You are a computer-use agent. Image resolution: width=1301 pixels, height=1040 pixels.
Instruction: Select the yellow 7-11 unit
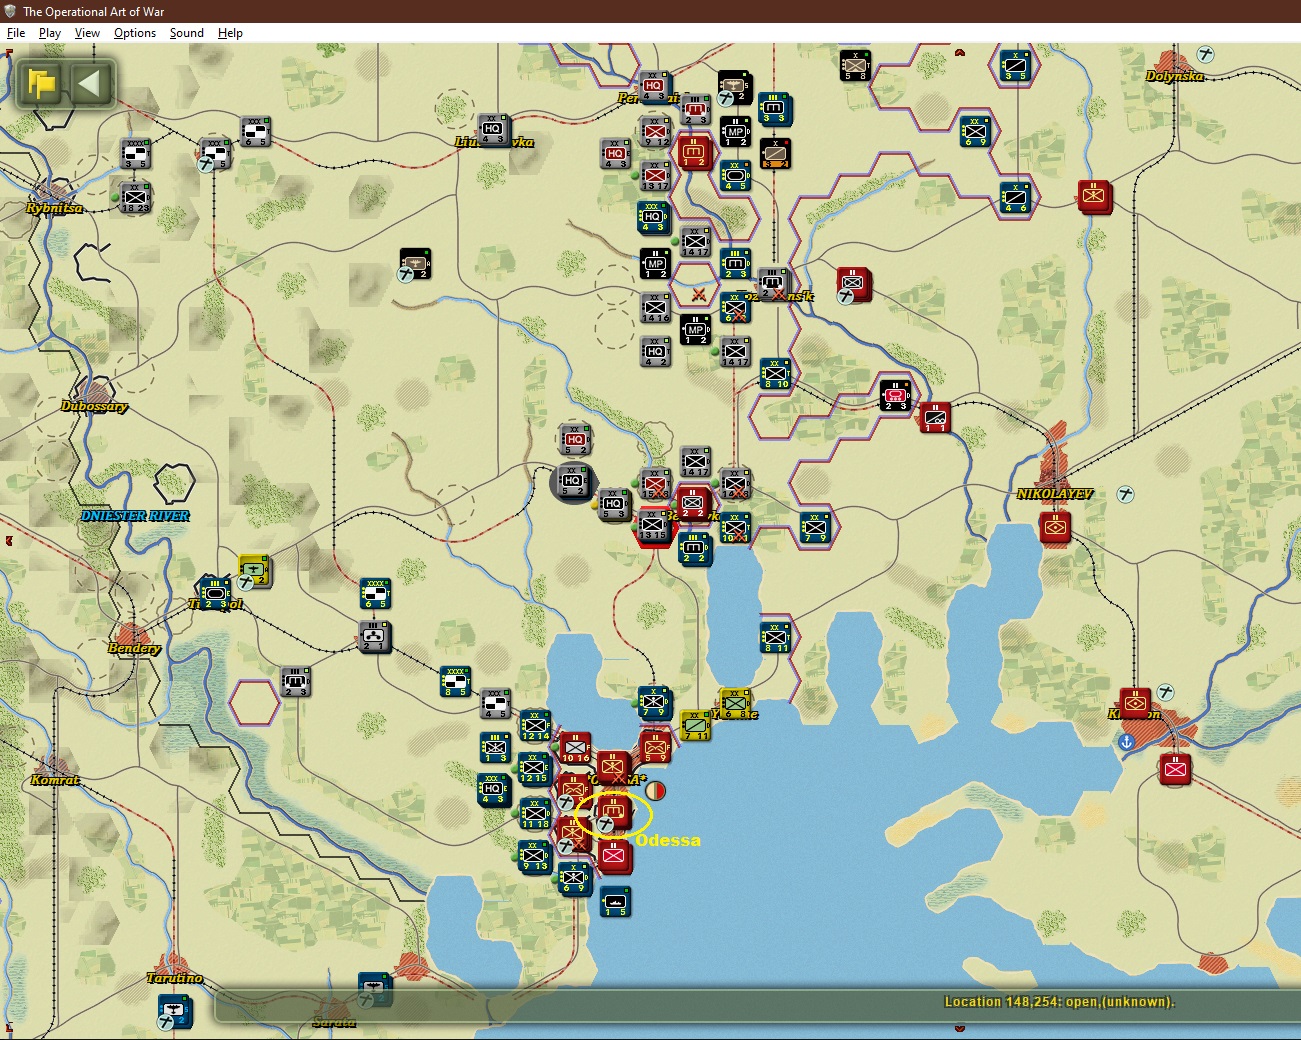(x=696, y=726)
